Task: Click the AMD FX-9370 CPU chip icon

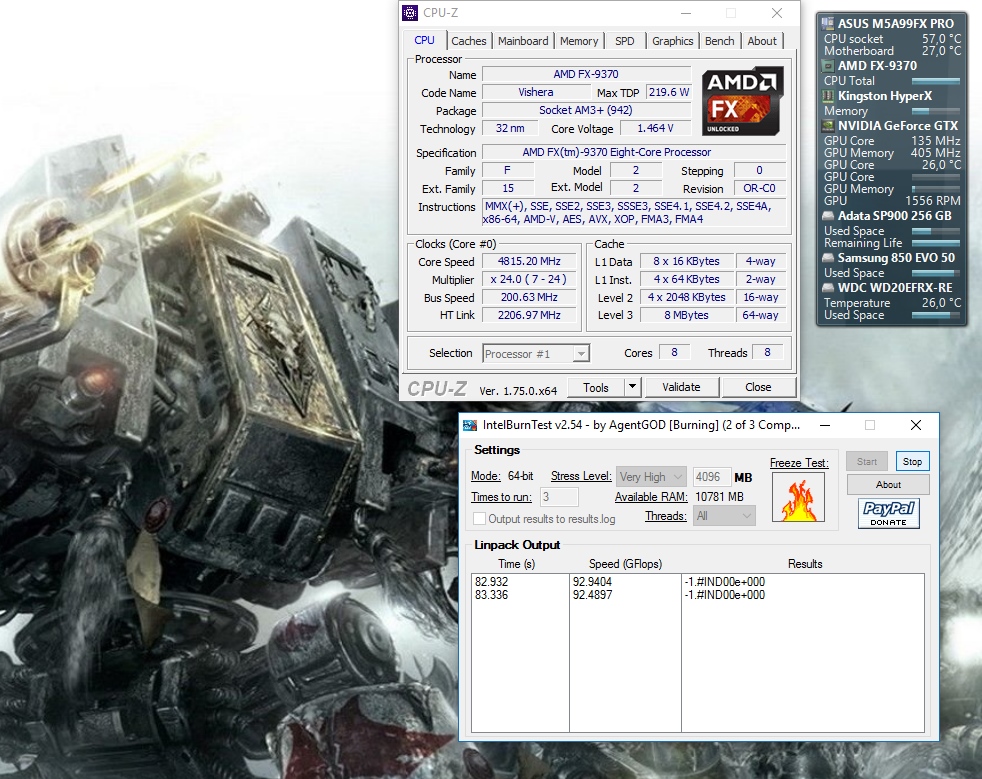Action: (828, 66)
